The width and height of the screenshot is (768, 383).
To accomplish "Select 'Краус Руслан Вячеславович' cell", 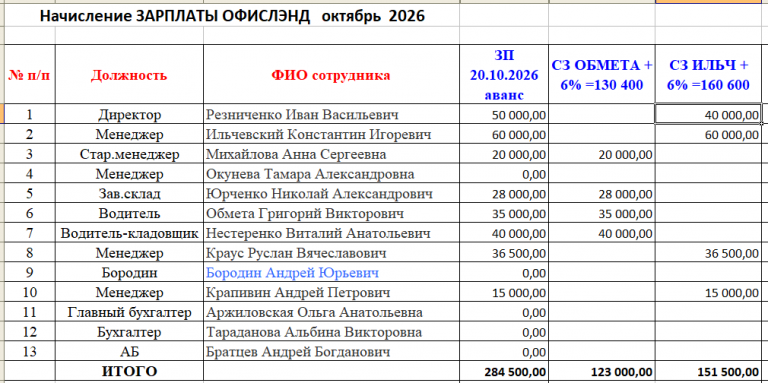I will coord(331,253).
